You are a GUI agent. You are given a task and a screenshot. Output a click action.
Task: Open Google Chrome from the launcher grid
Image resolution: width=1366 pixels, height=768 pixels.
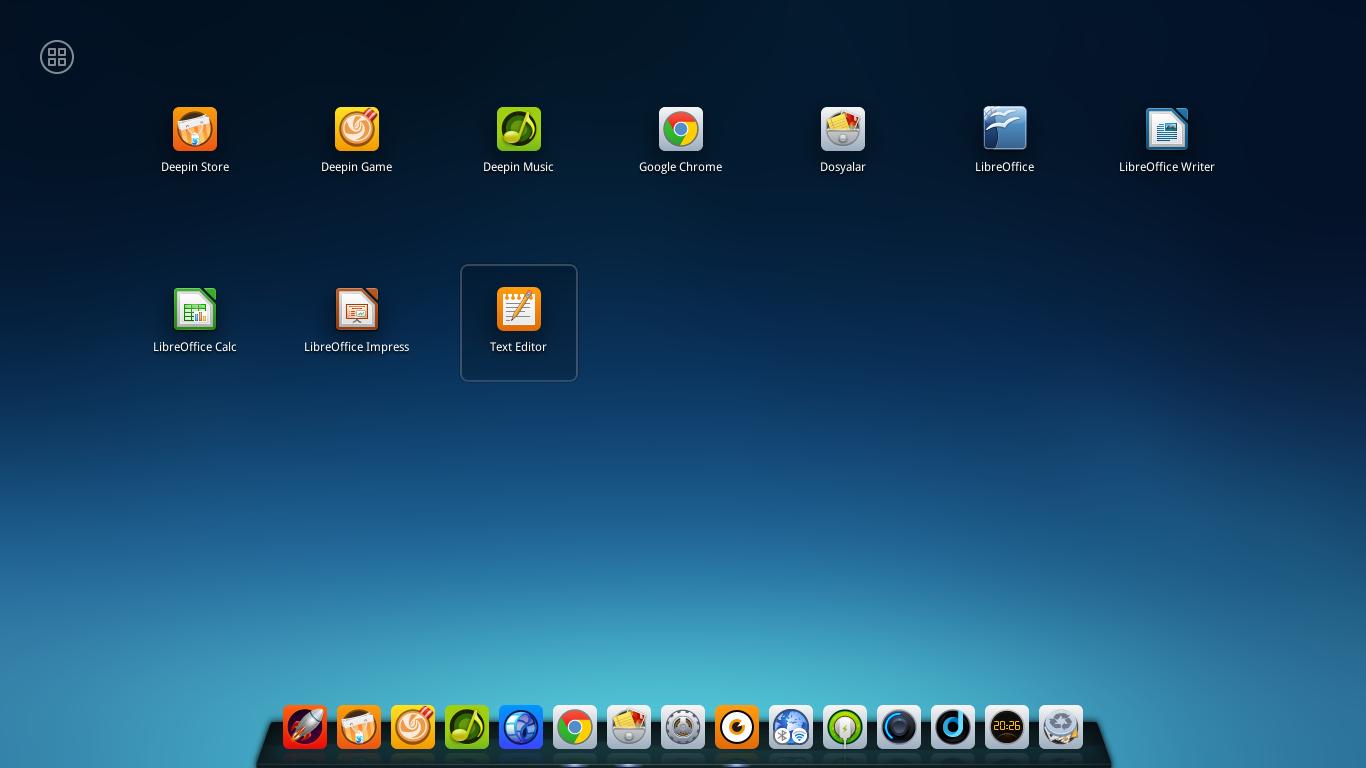click(x=681, y=129)
